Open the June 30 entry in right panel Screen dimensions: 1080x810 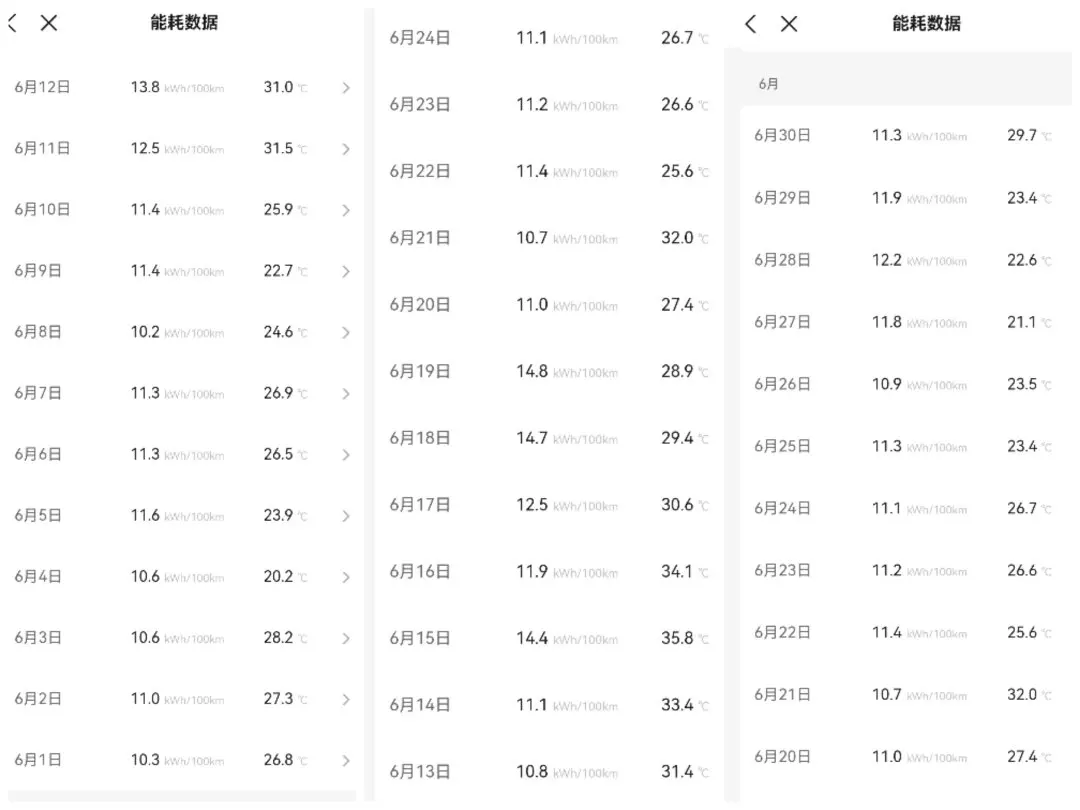905,136
